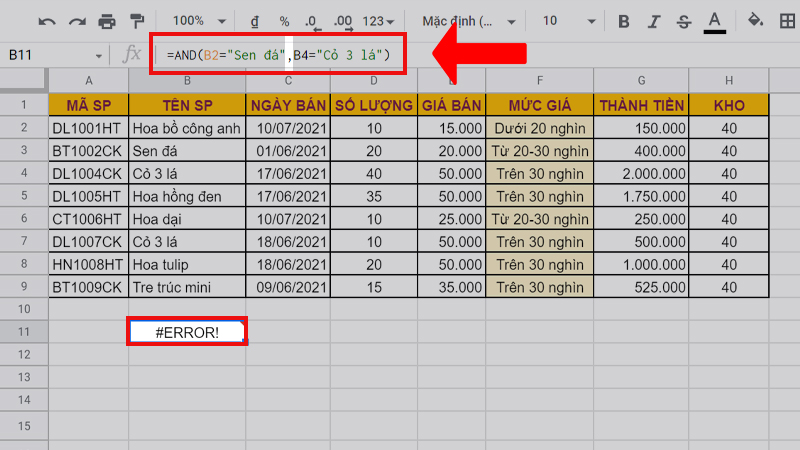Select row 15 header

(24, 426)
